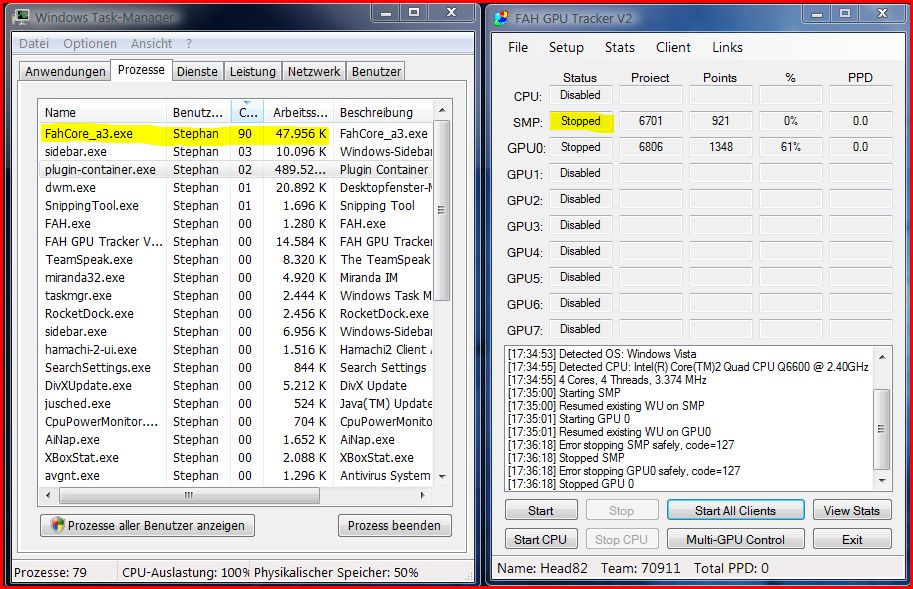Open the Optionen menu
The width and height of the screenshot is (913, 589).
(90, 44)
